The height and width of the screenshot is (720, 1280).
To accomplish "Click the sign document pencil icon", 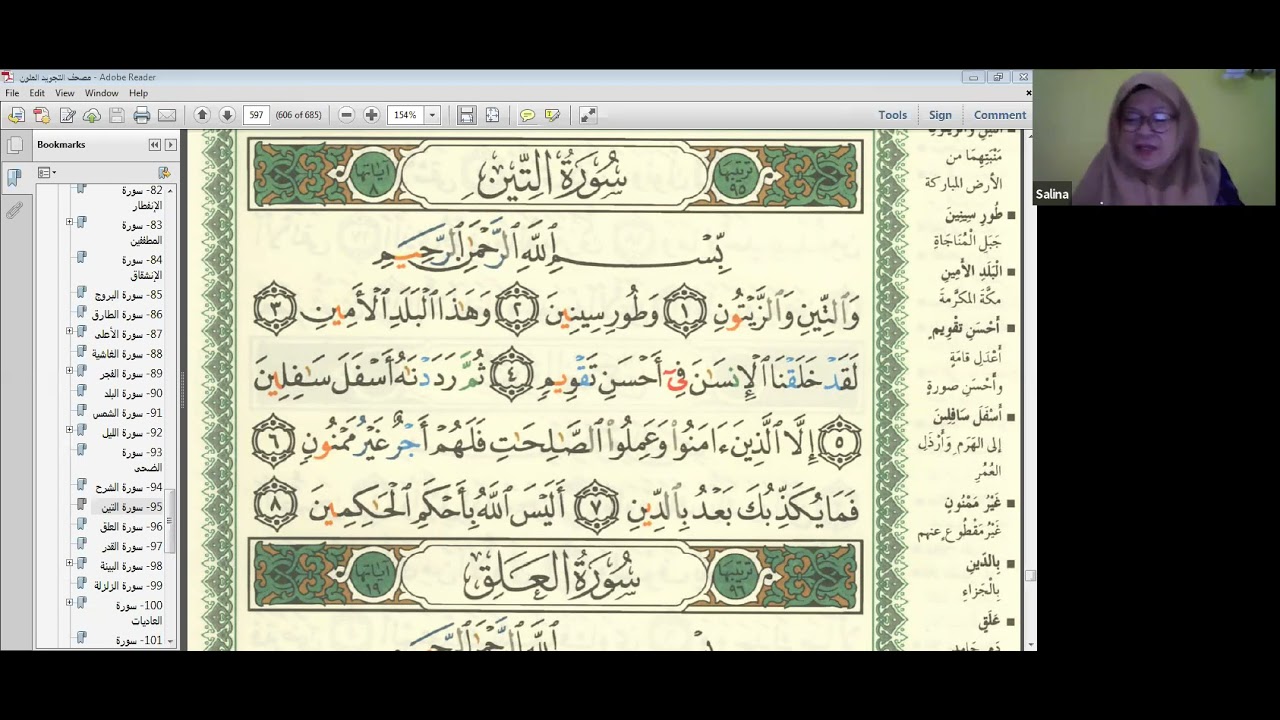I will tap(67, 116).
